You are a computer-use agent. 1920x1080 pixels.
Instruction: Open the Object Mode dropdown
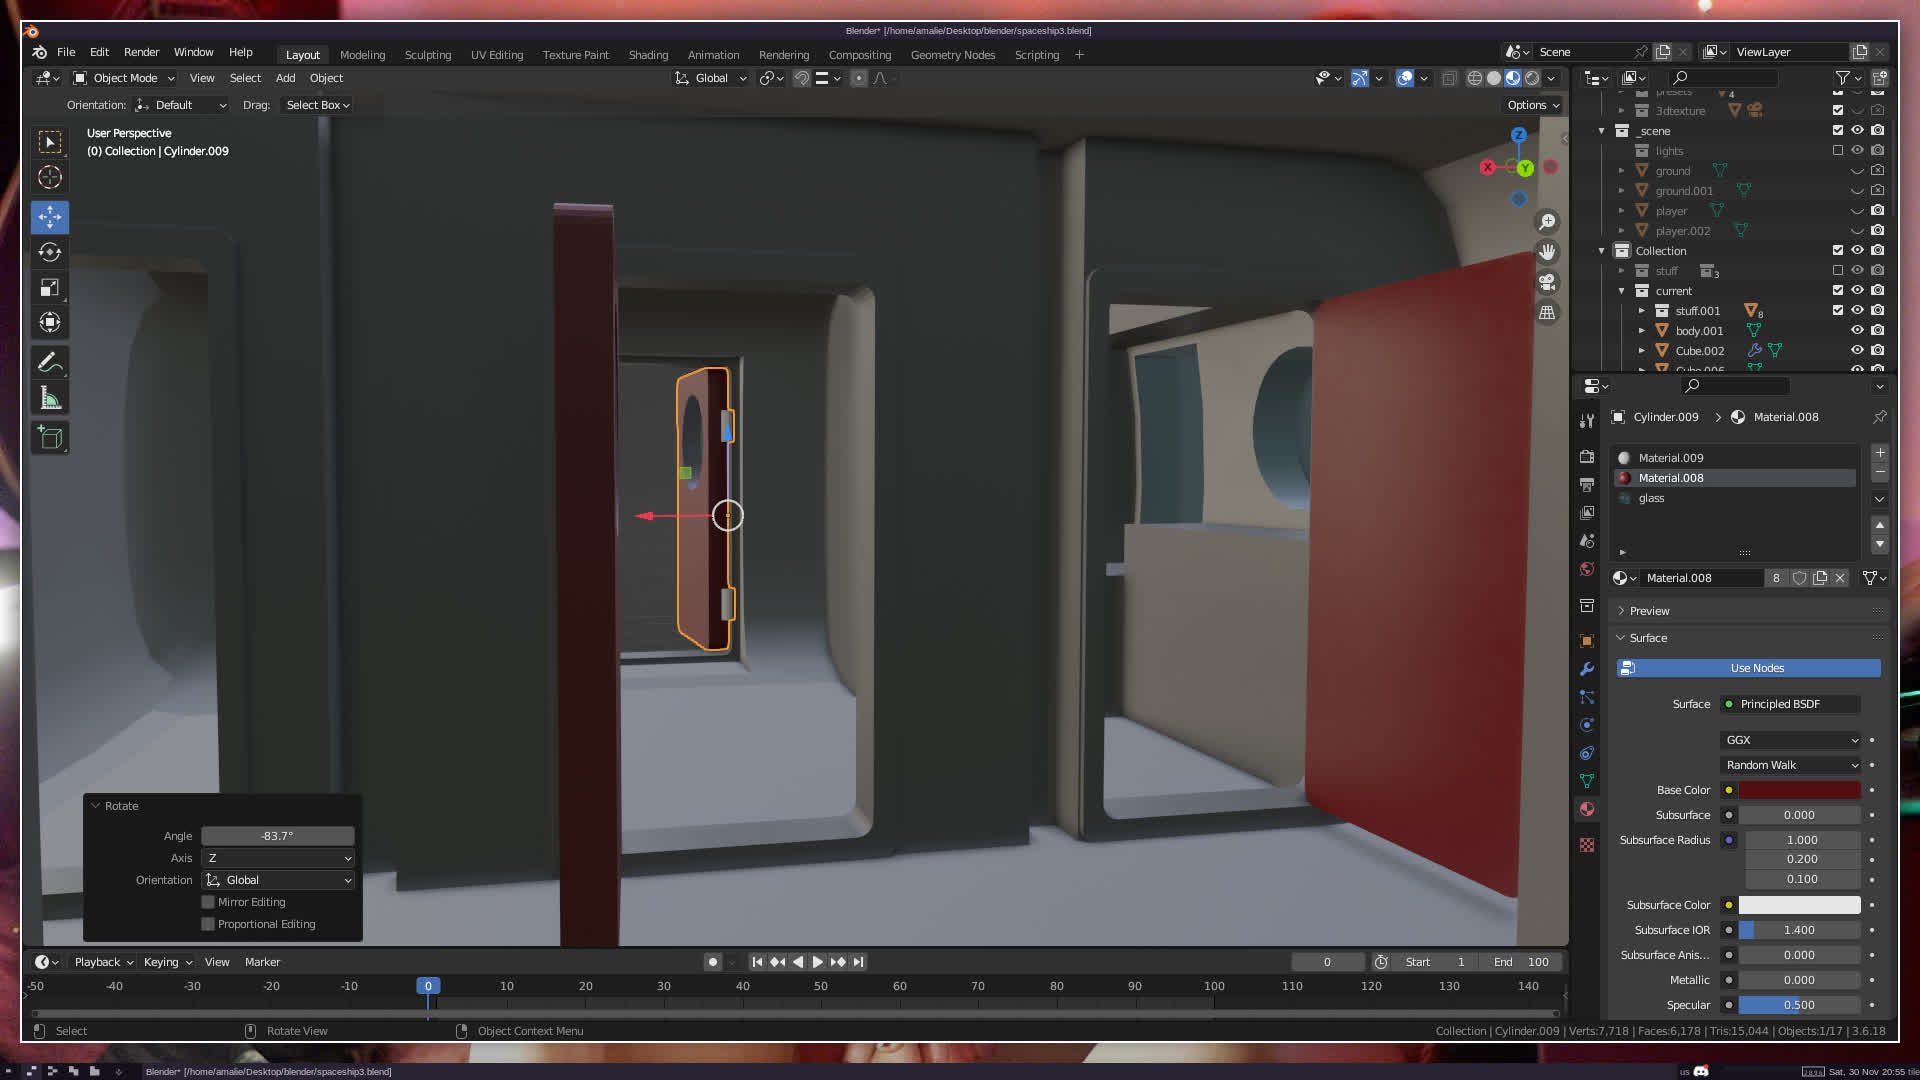click(125, 78)
